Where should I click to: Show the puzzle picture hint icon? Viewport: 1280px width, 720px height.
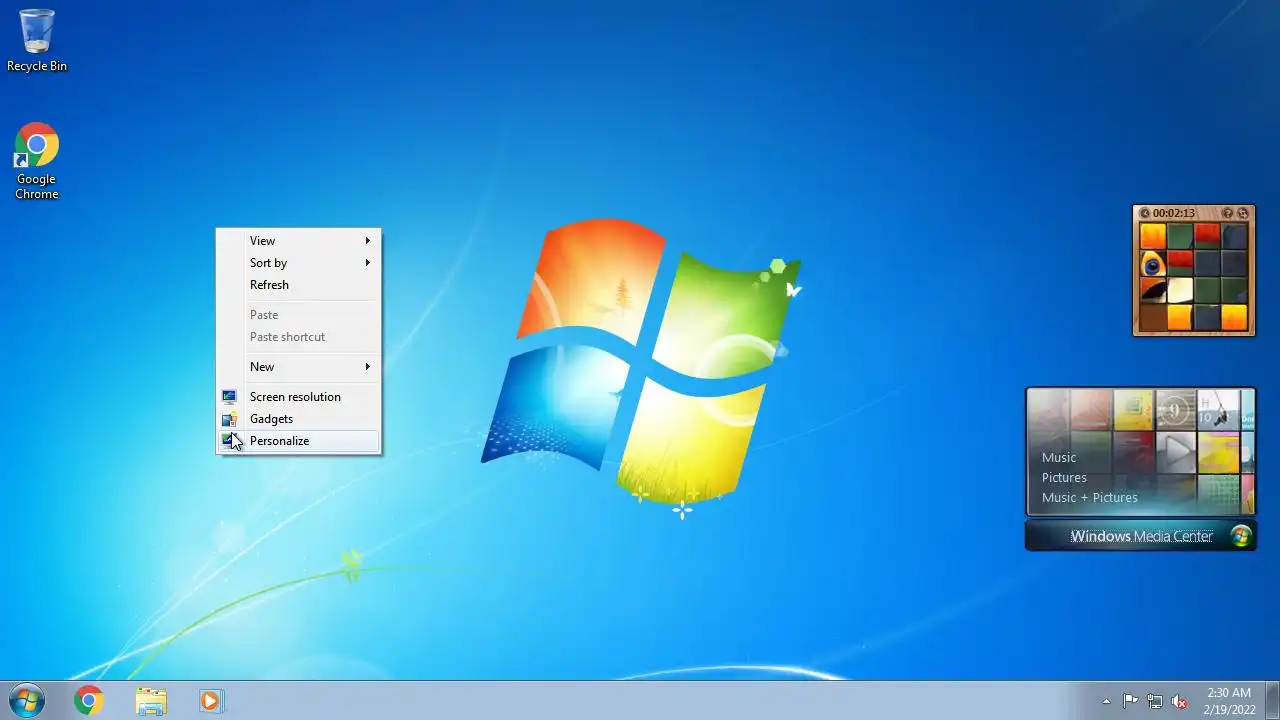[x=1228, y=213]
